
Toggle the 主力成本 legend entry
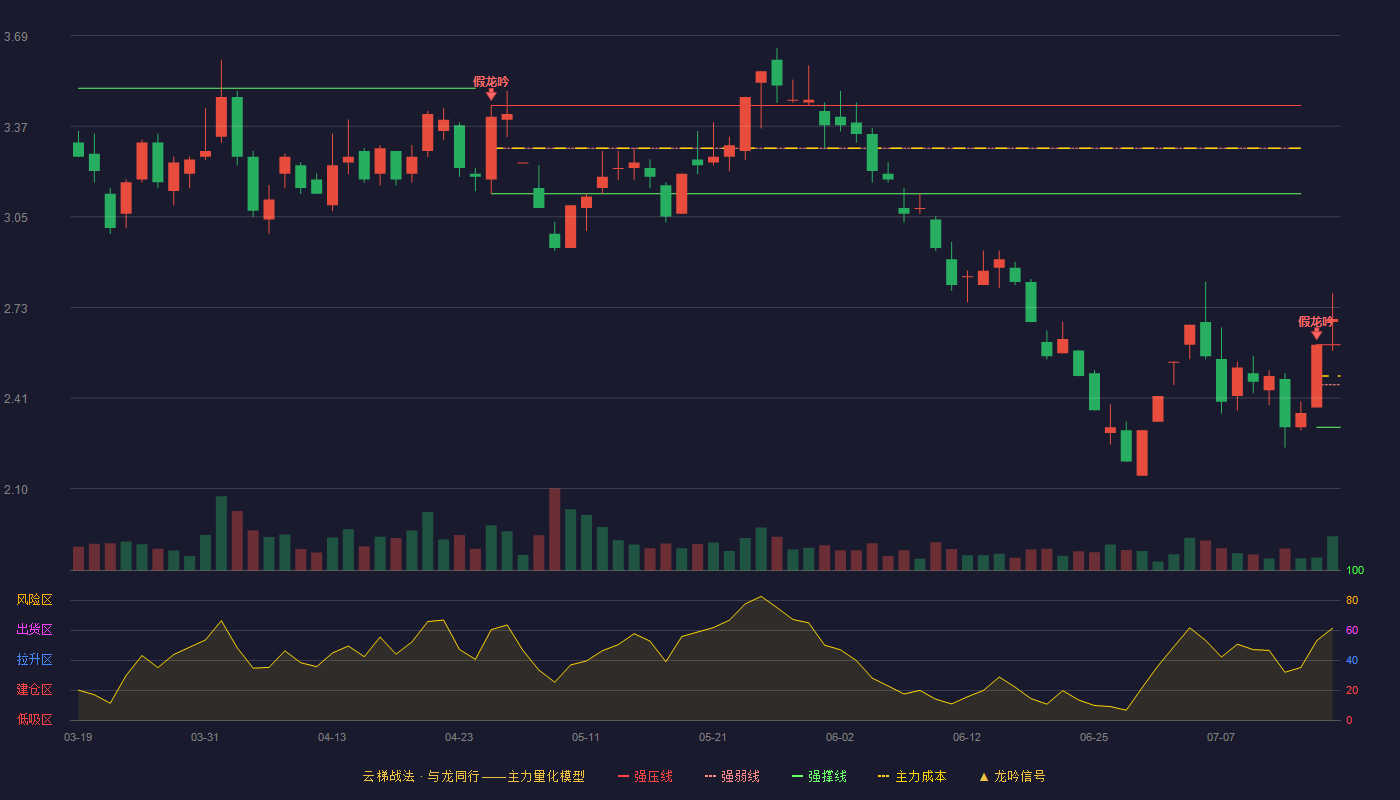click(911, 777)
